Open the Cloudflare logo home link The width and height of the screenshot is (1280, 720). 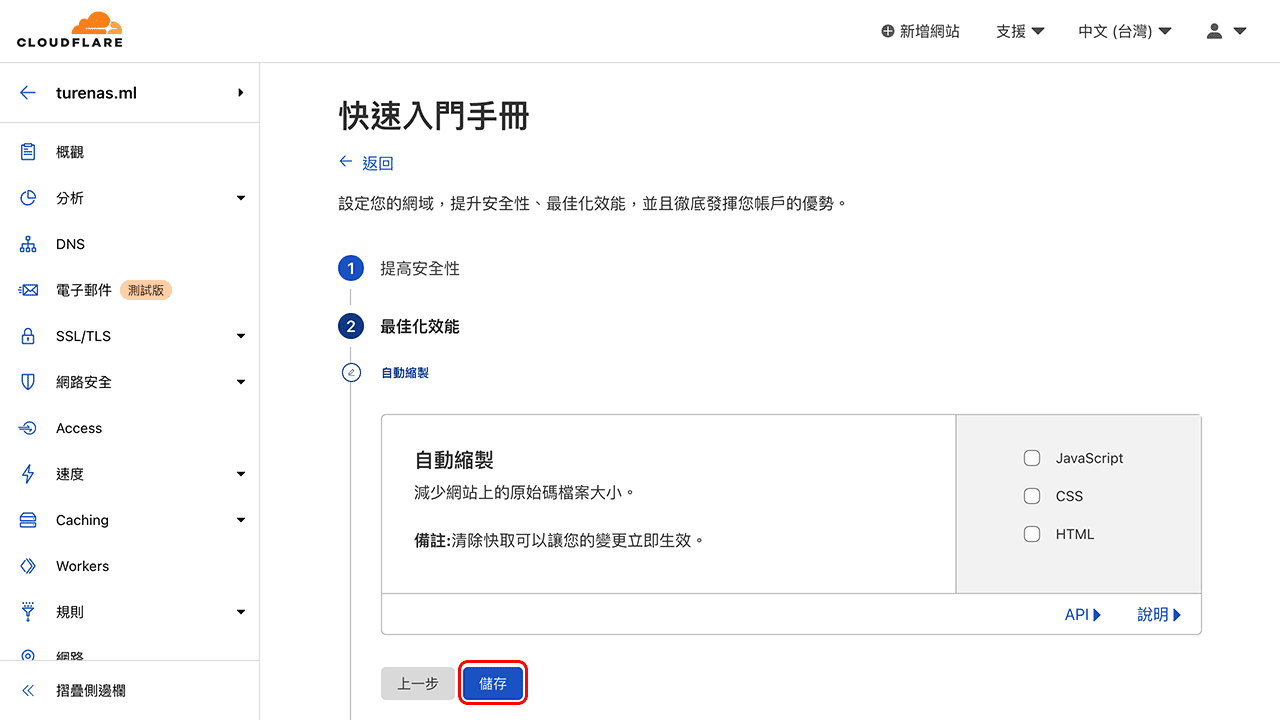pyautogui.click(x=69, y=30)
